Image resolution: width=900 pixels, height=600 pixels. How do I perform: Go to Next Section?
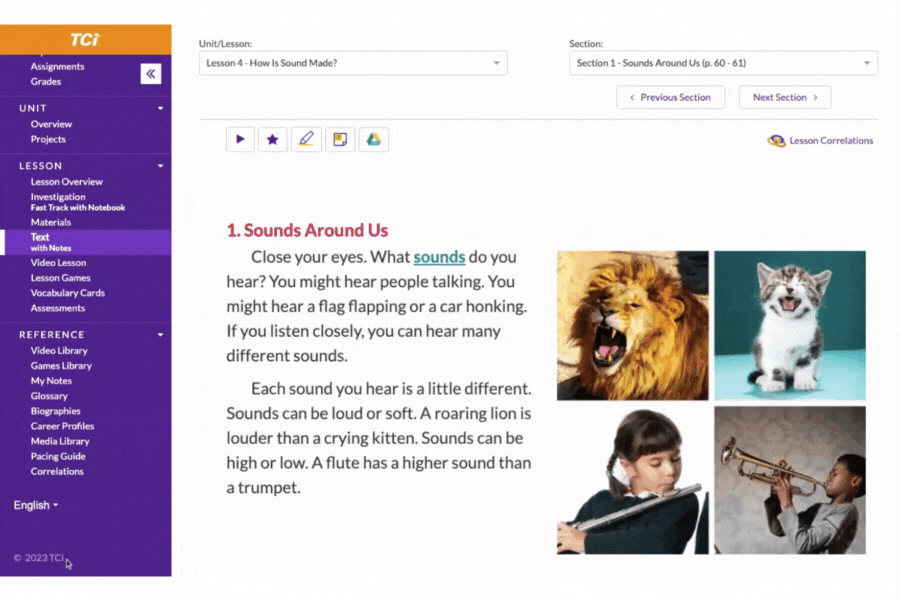785,98
